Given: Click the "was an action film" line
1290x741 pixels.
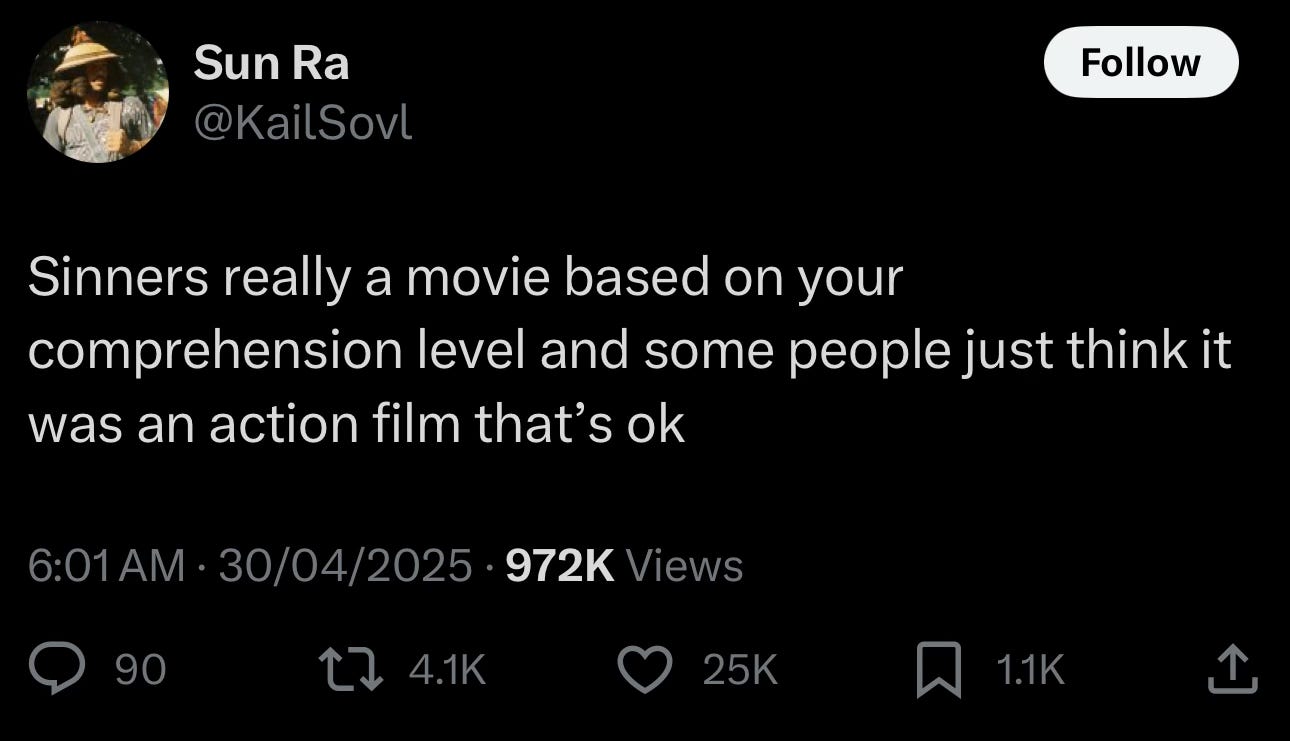Looking at the screenshot, I should pyautogui.click(x=356, y=423).
